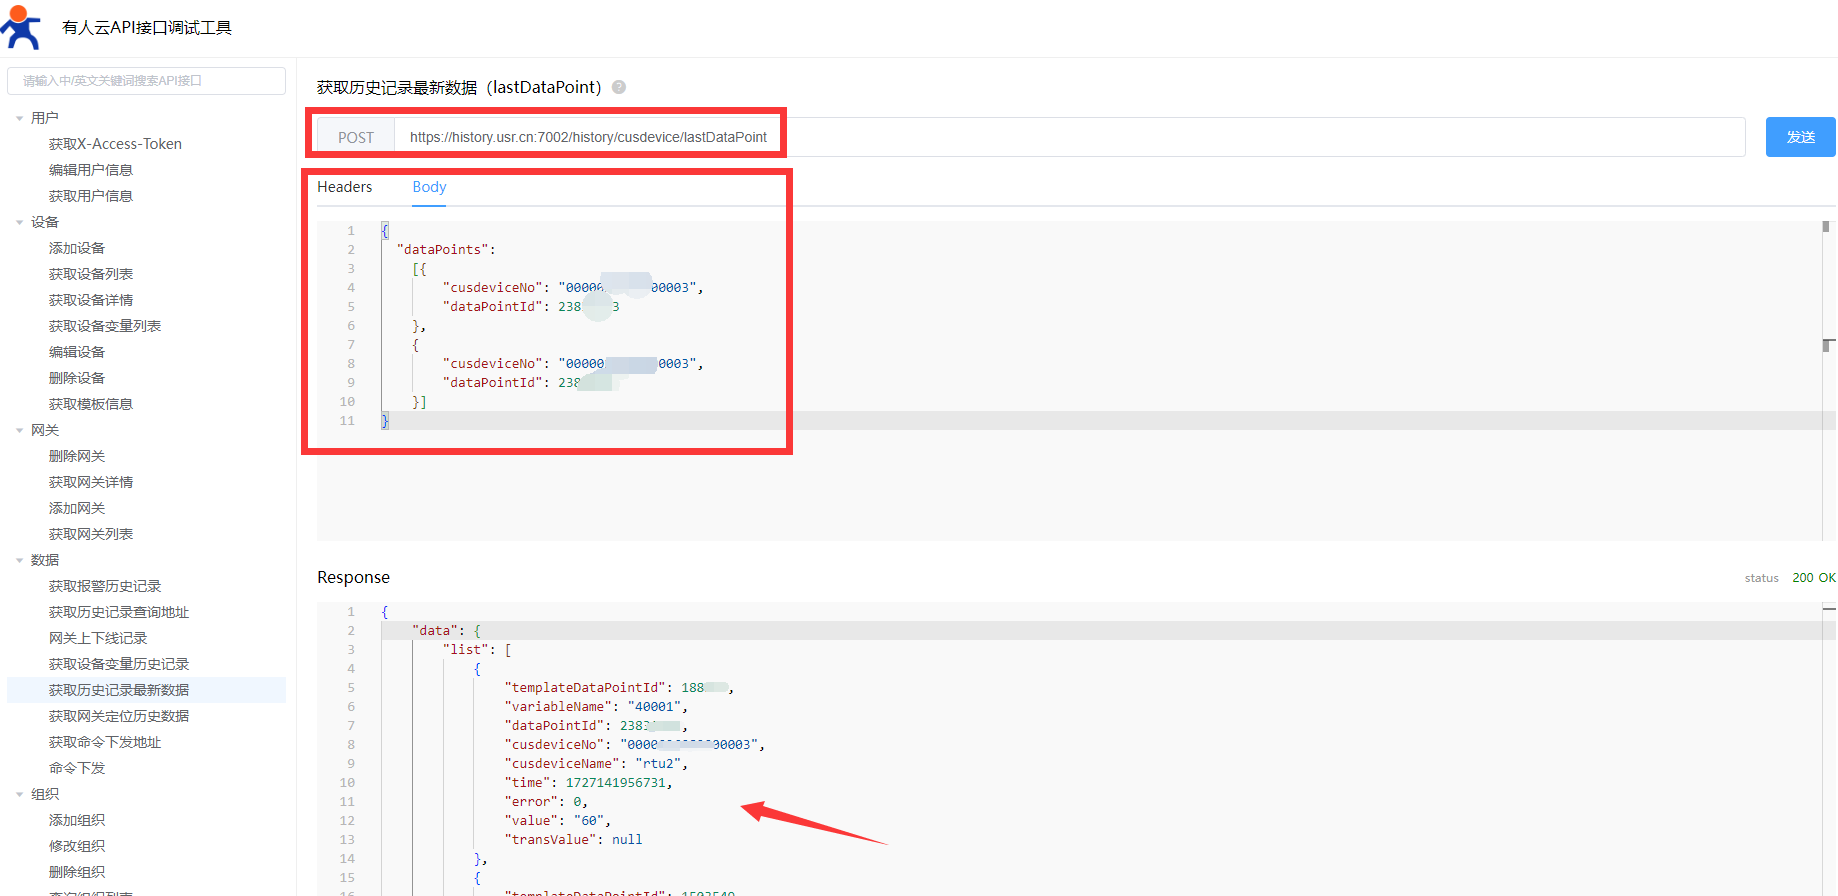The width and height of the screenshot is (1838, 896).
Task: Click the request URL field
Action: click(x=1068, y=137)
